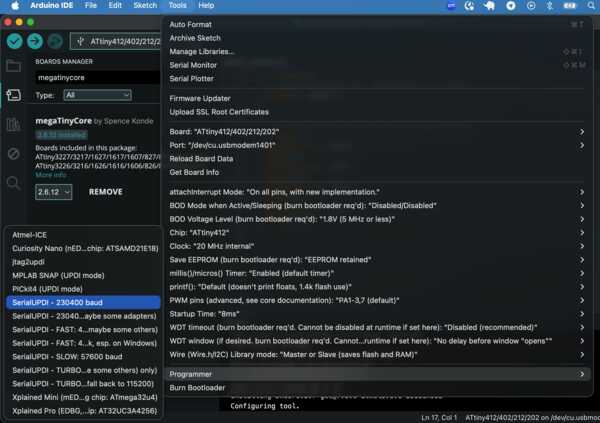Open the Sketchbook folder sidebar icon
The height and width of the screenshot is (423, 600).
click(x=13, y=66)
